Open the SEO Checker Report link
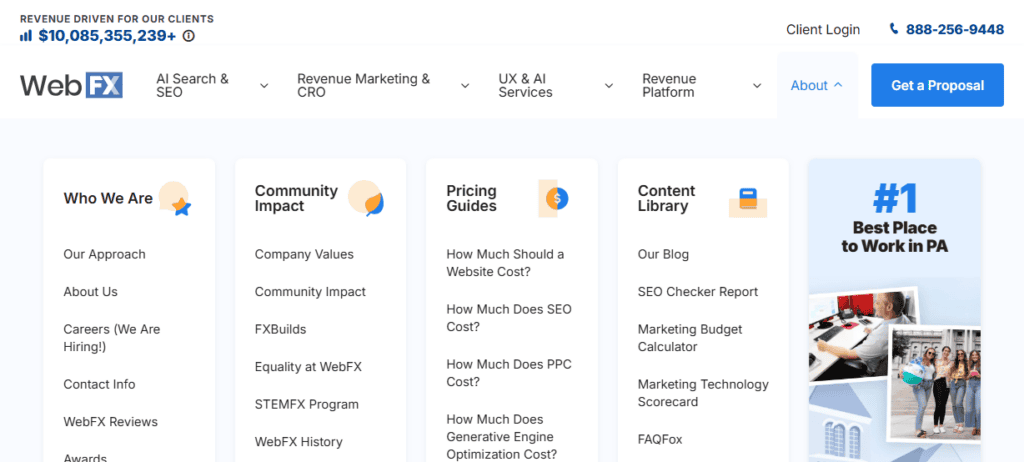This screenshot has height=462, width=1024. coord(698,291)
